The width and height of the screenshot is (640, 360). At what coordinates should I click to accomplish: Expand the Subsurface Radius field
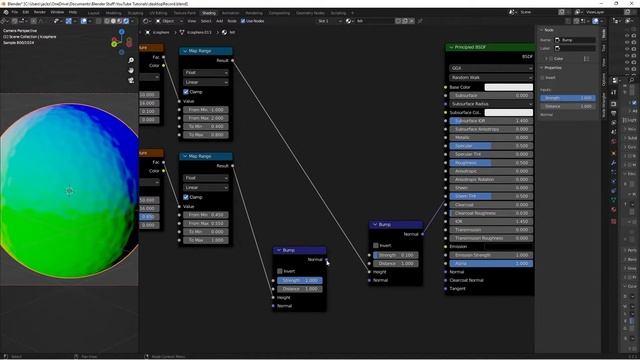(x=491, y=104)
